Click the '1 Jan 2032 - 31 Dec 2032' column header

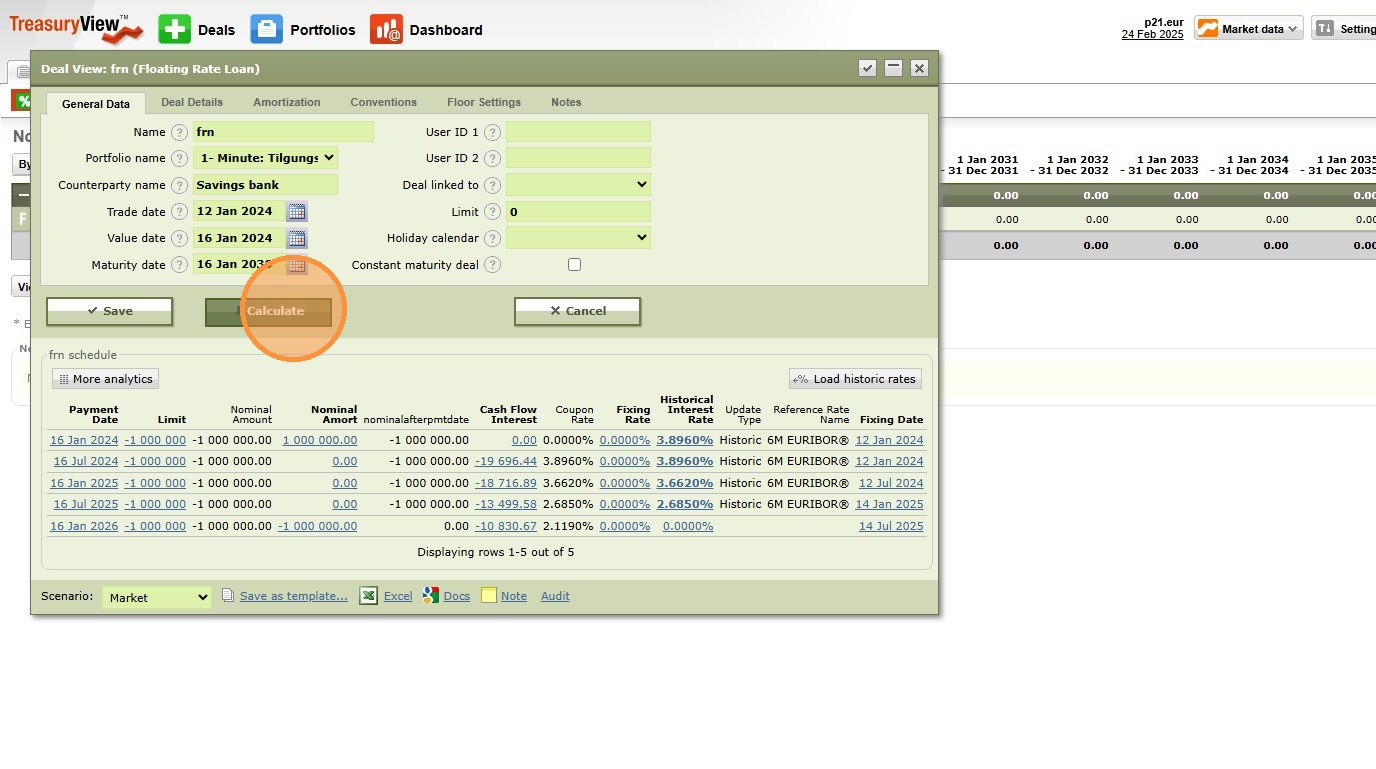coord(1069,165)
